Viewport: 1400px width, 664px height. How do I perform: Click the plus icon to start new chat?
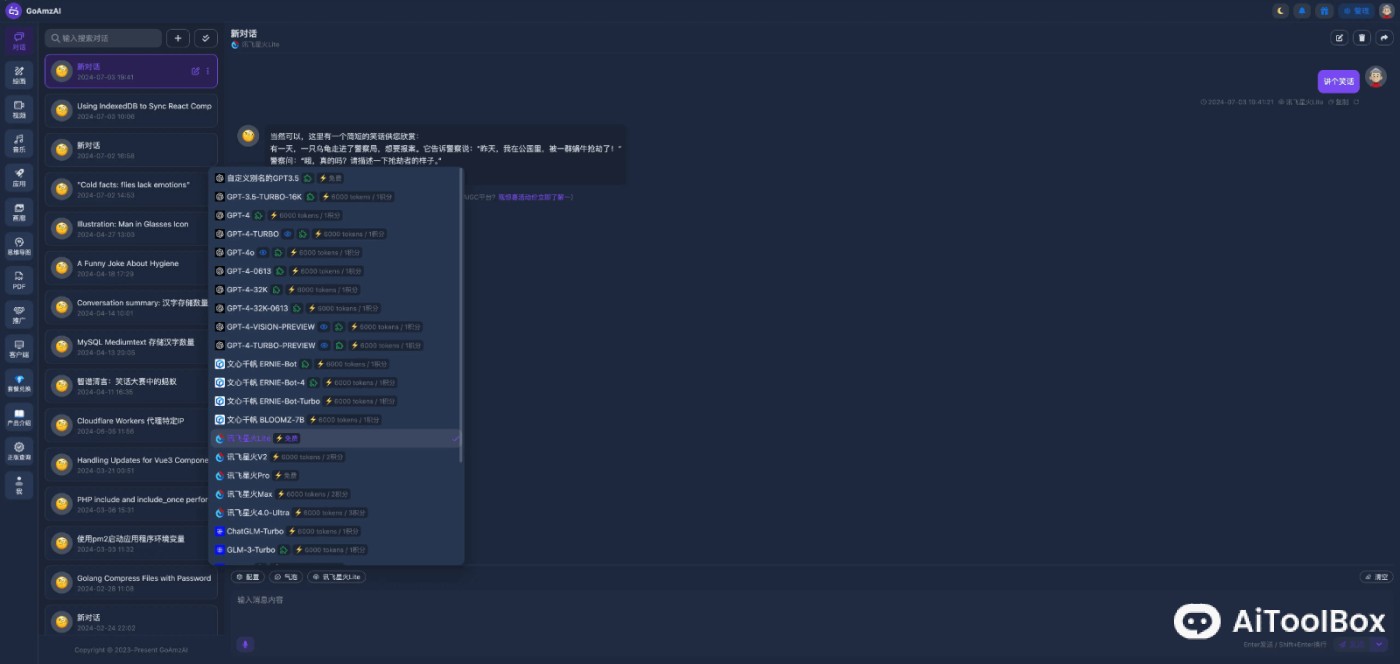[177, 38]
